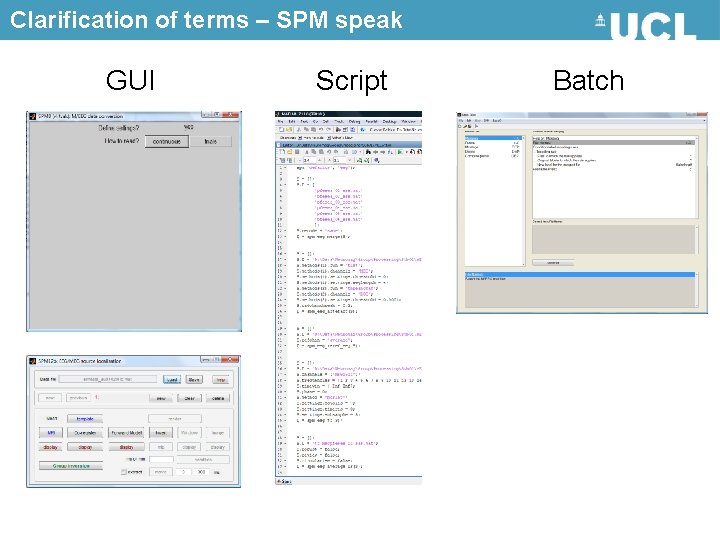Open BasicIO menu in Batch editor window
This screenshot has width=720, height=540.
point(497,121)
